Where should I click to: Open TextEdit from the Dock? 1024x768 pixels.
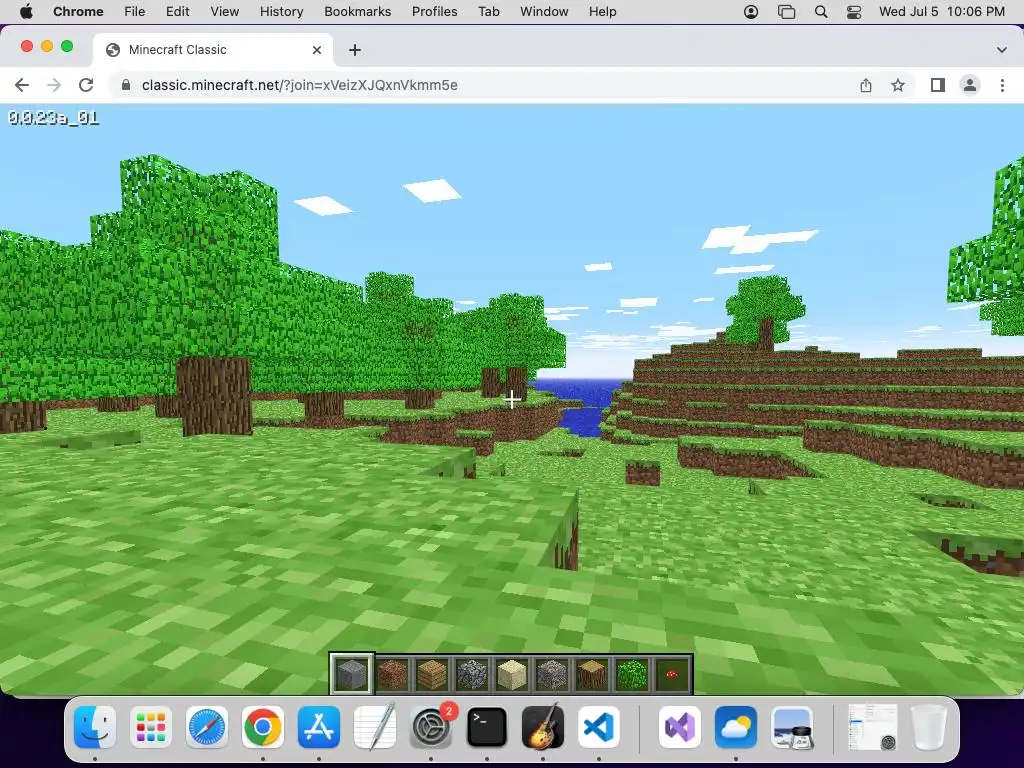(x=375, y=727)
